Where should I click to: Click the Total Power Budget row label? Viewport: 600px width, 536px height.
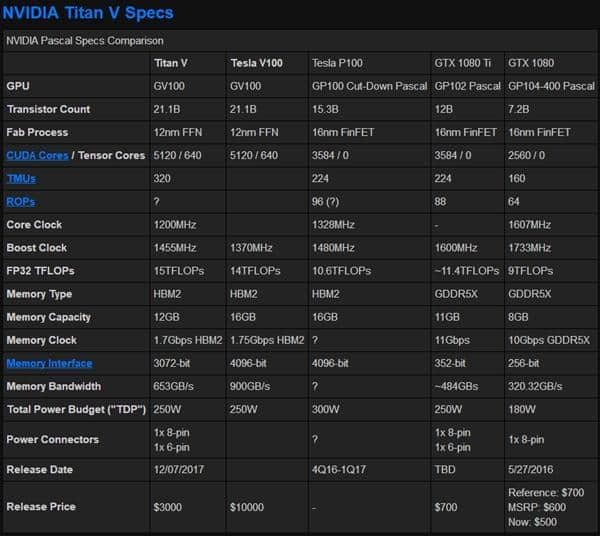point(76,409)
